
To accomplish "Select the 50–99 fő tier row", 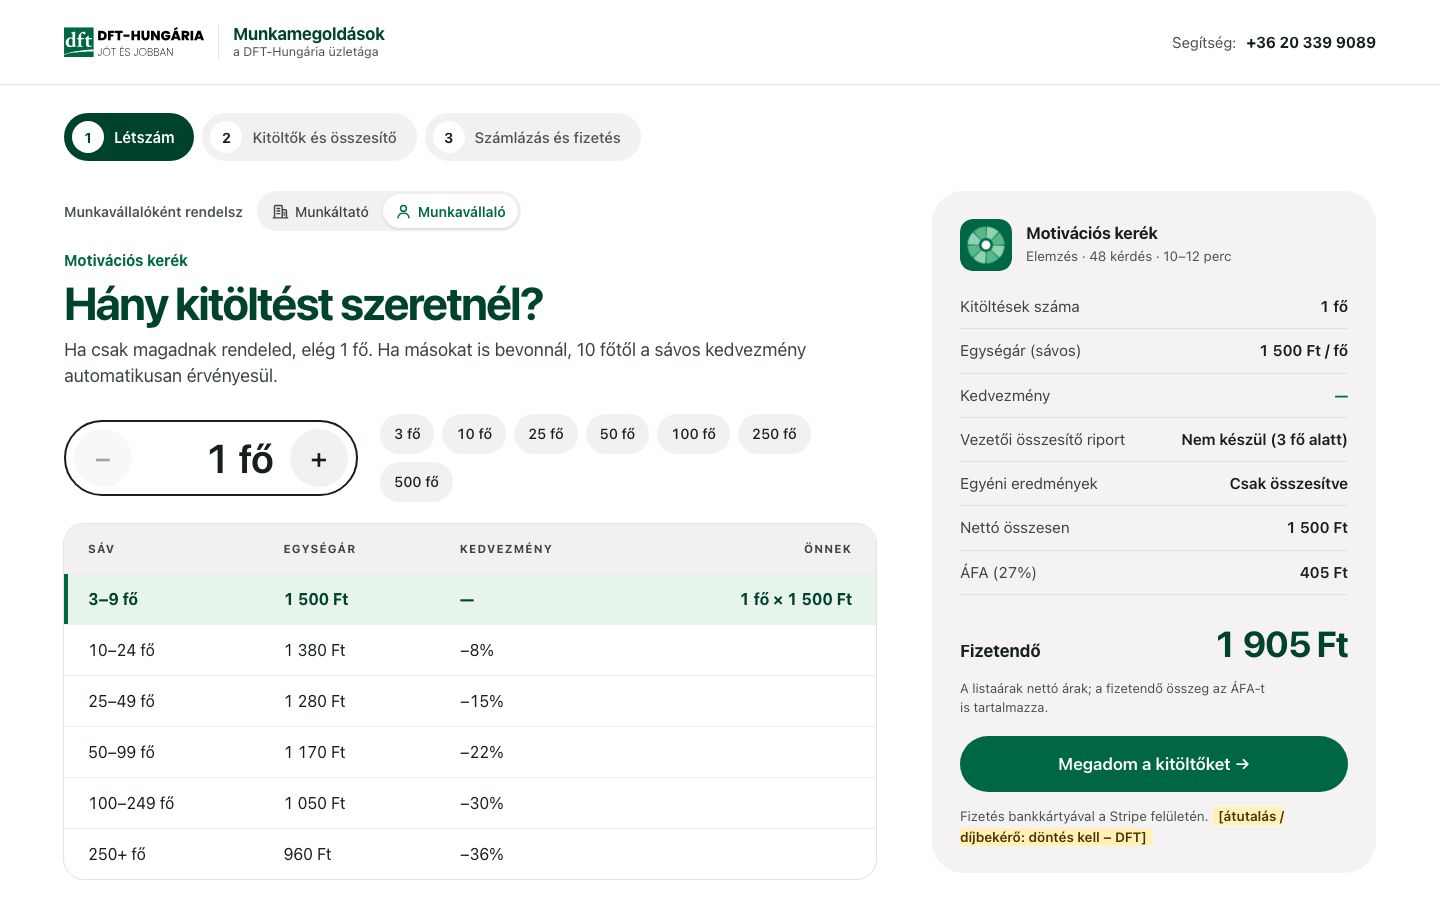I will click(x=470, y=752).
